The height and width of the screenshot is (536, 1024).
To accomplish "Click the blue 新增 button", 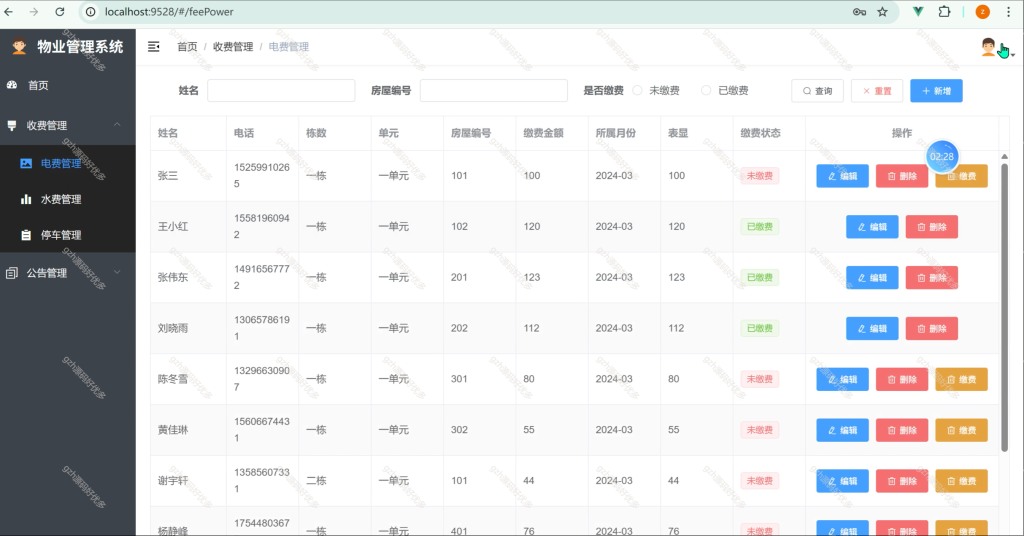I will tap(936, 91).
